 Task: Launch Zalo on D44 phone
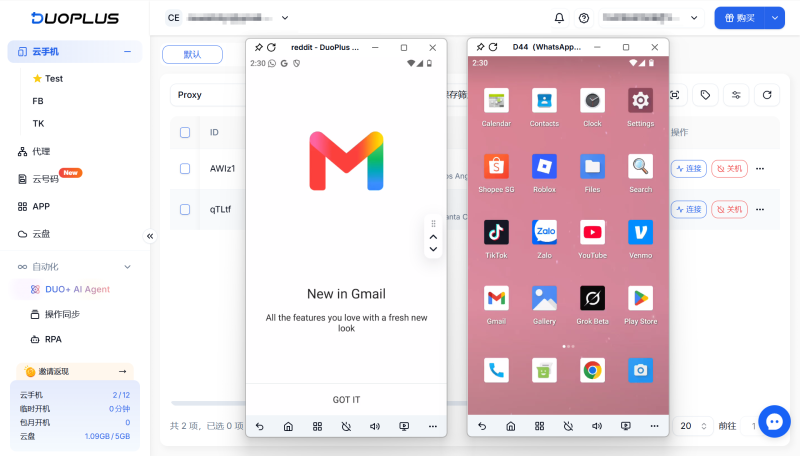(x=544, y=233)
